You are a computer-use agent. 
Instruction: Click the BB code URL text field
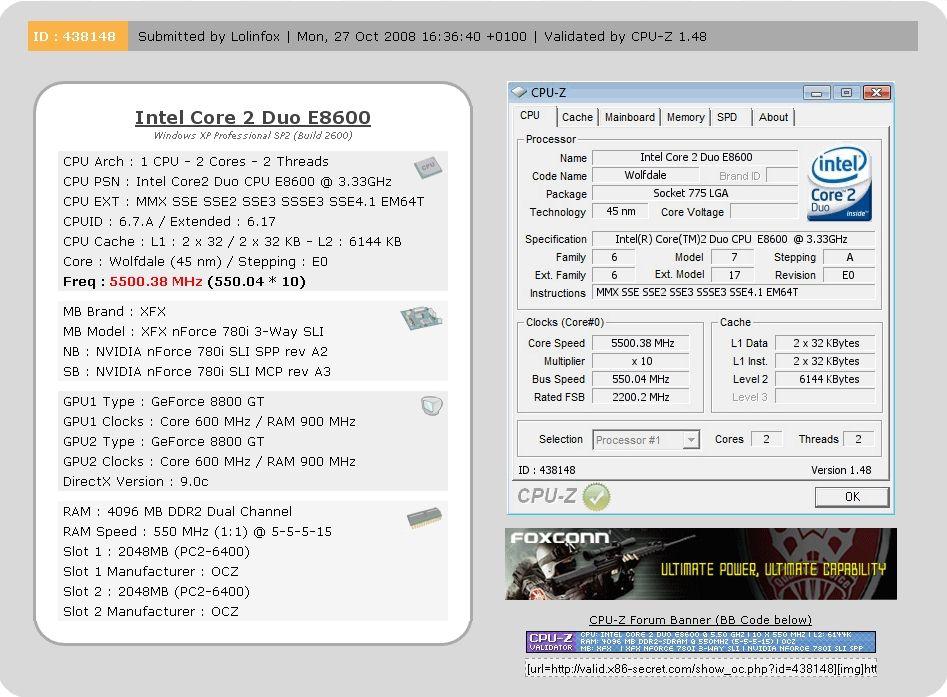701,669
